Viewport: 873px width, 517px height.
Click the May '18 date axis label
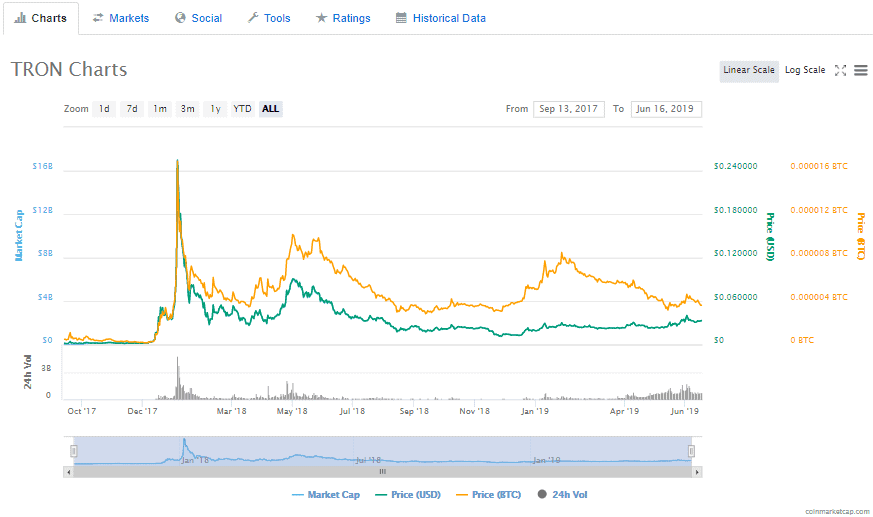292,411
